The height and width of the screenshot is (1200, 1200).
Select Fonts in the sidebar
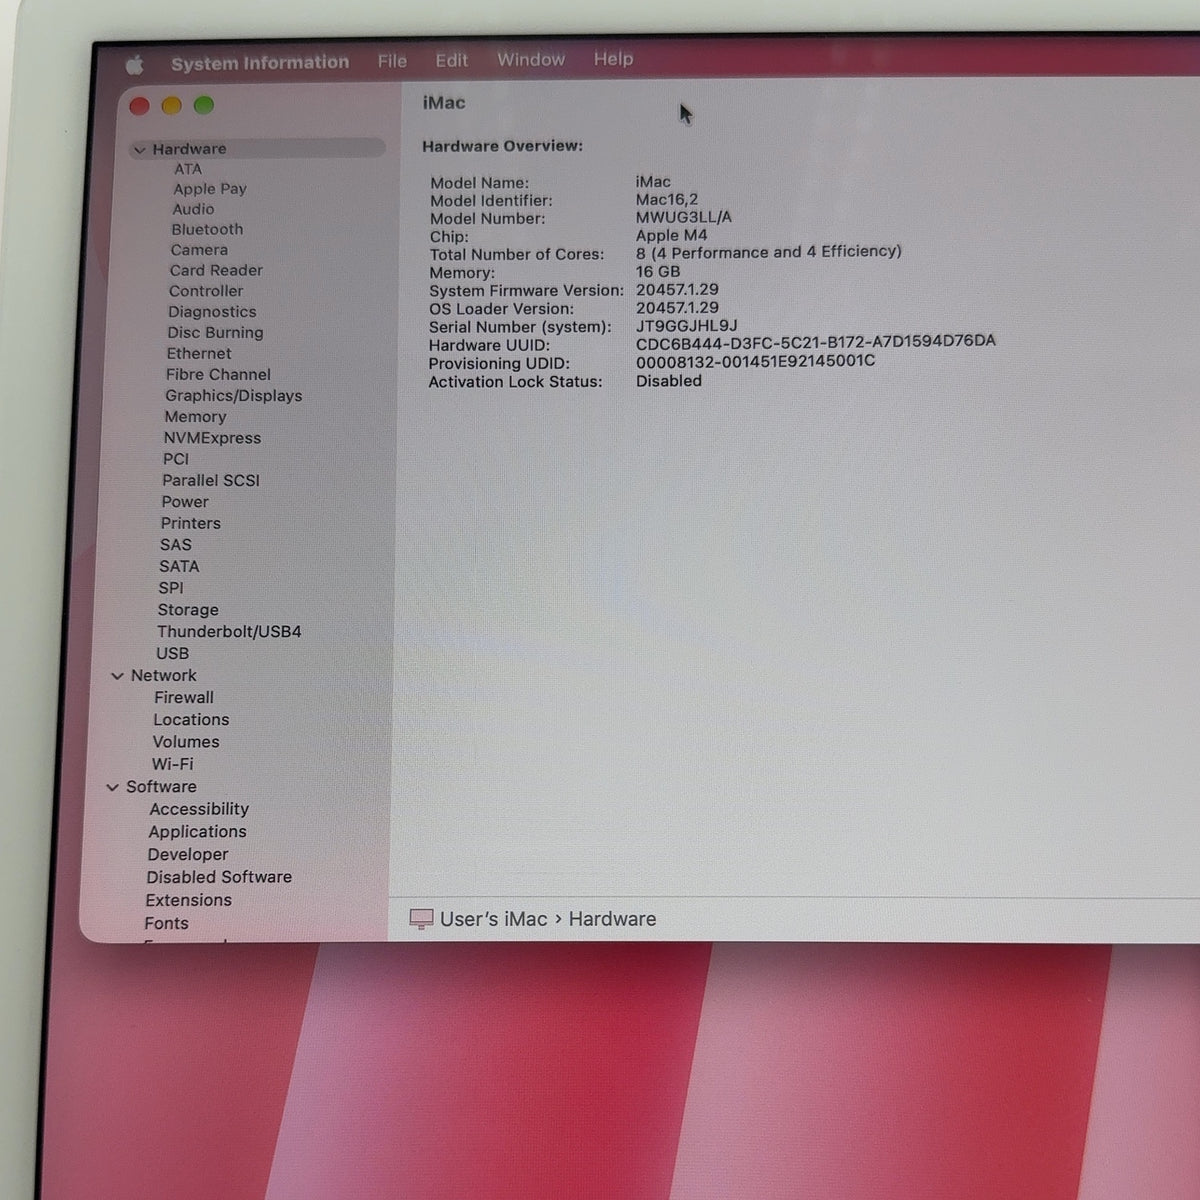pos(166,924)
